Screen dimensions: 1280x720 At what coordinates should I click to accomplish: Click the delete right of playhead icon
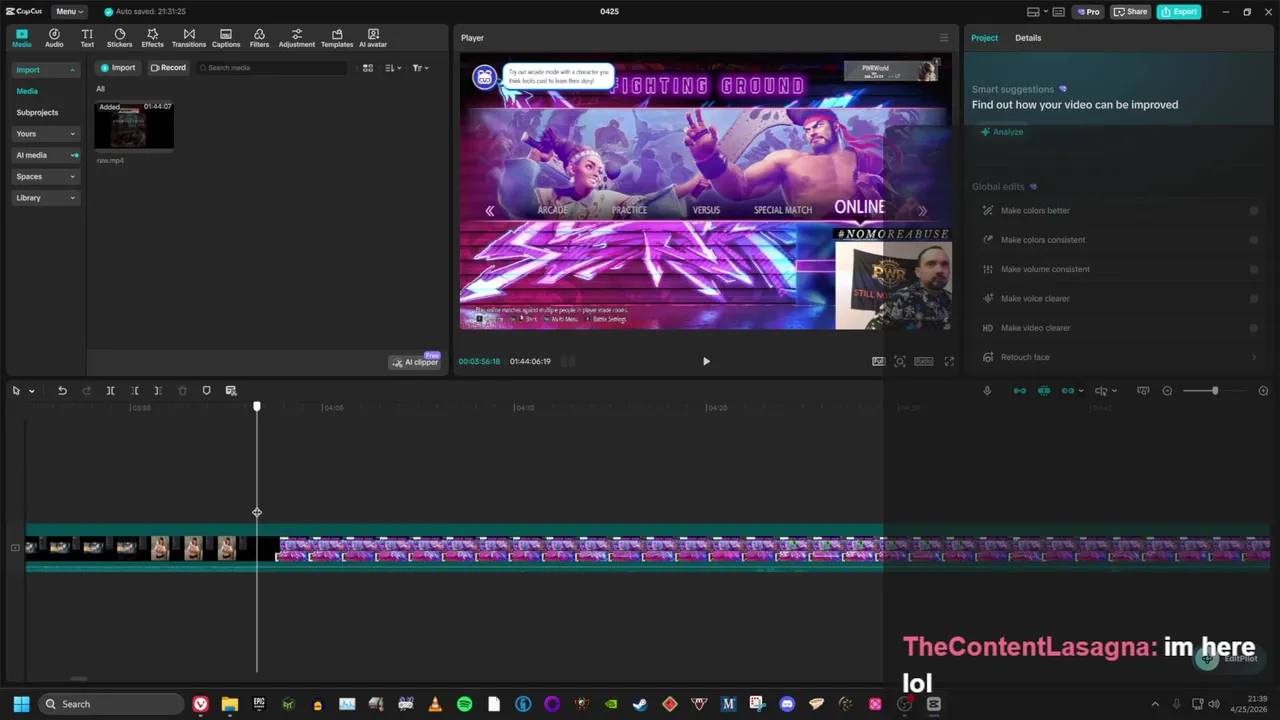coord(158,391)
